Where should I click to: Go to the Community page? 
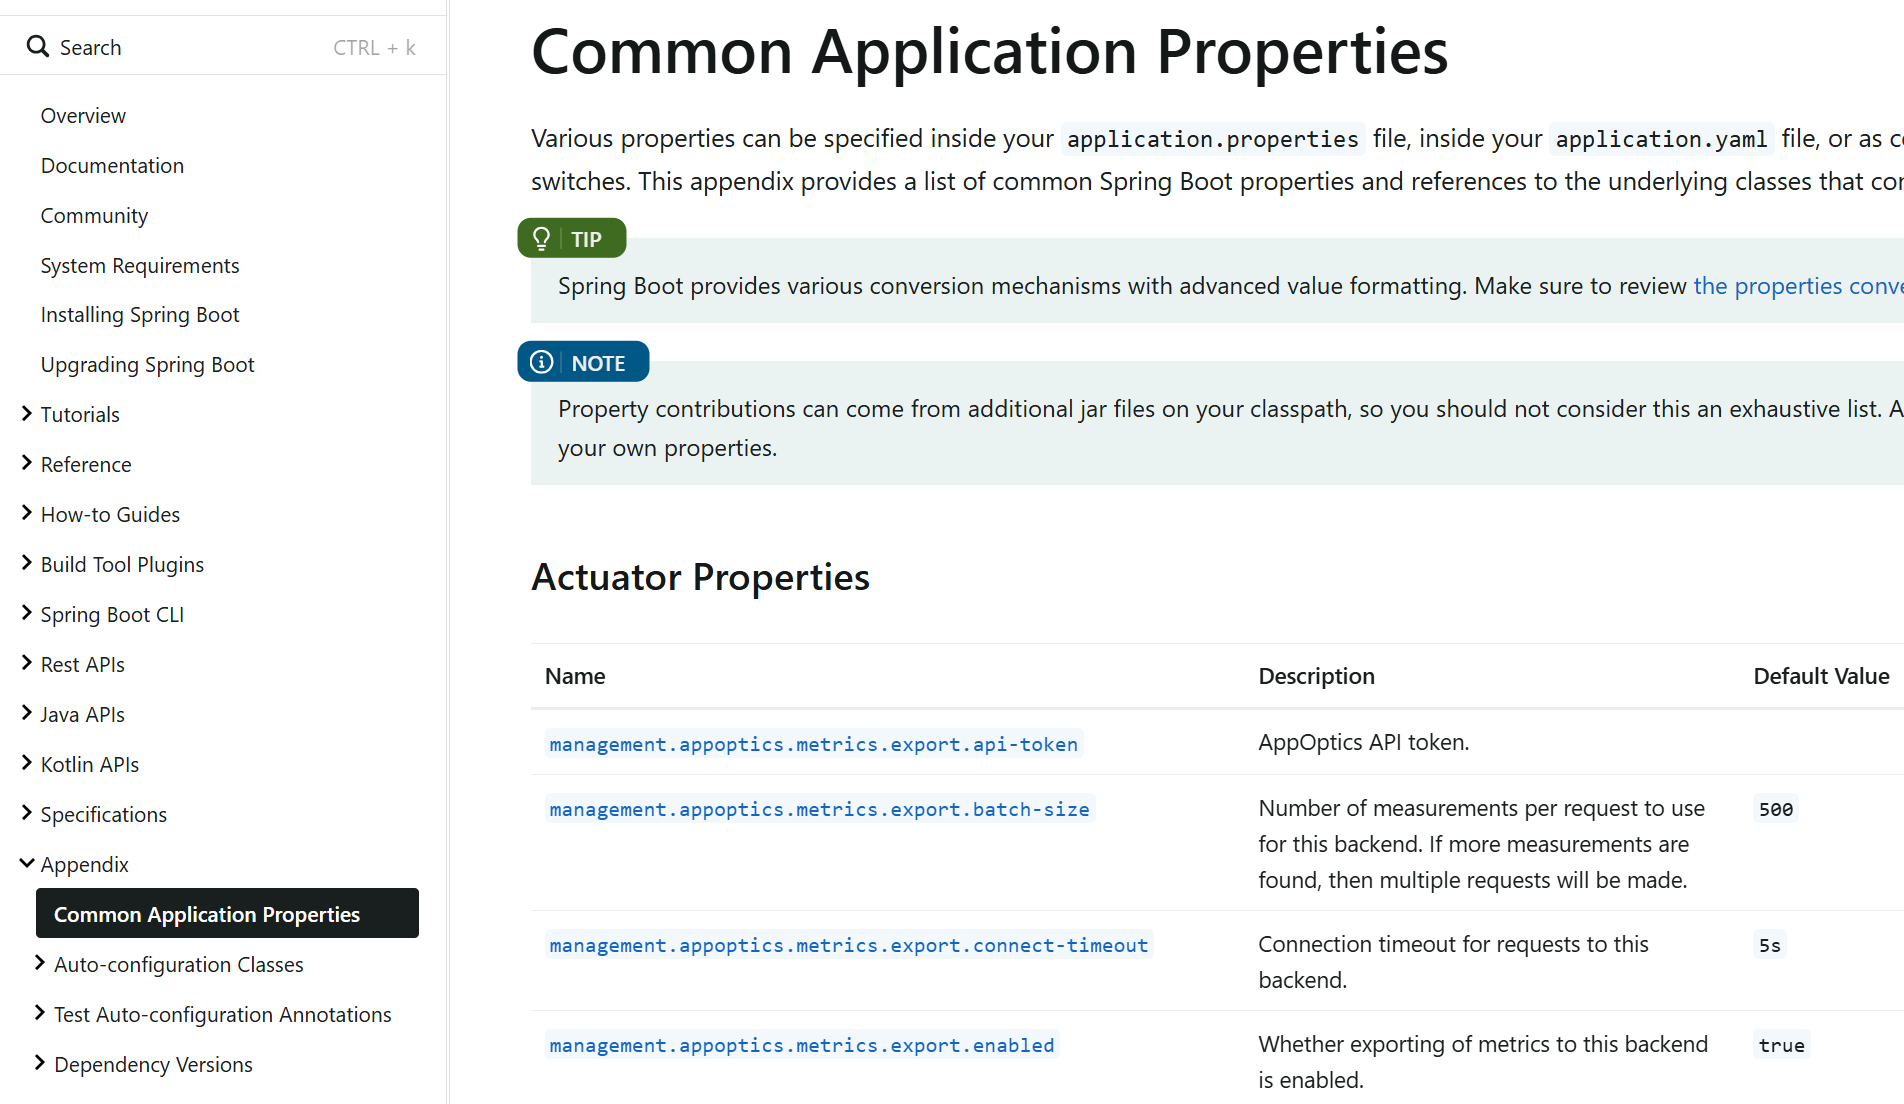click(x=94, y=215)
